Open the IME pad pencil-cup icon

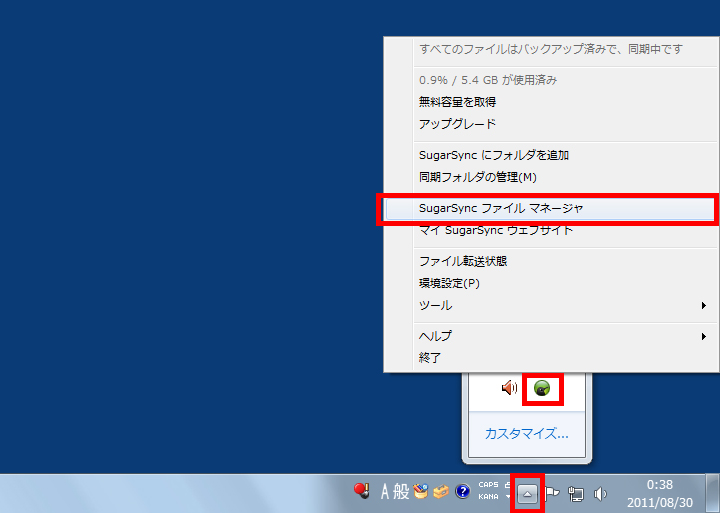coord(420,491)
